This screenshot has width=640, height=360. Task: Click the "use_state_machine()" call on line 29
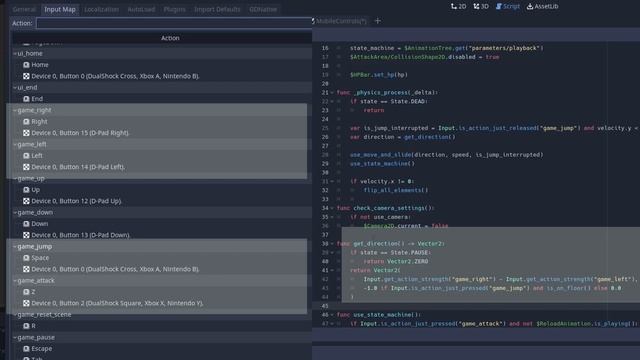tap(382, 164)
